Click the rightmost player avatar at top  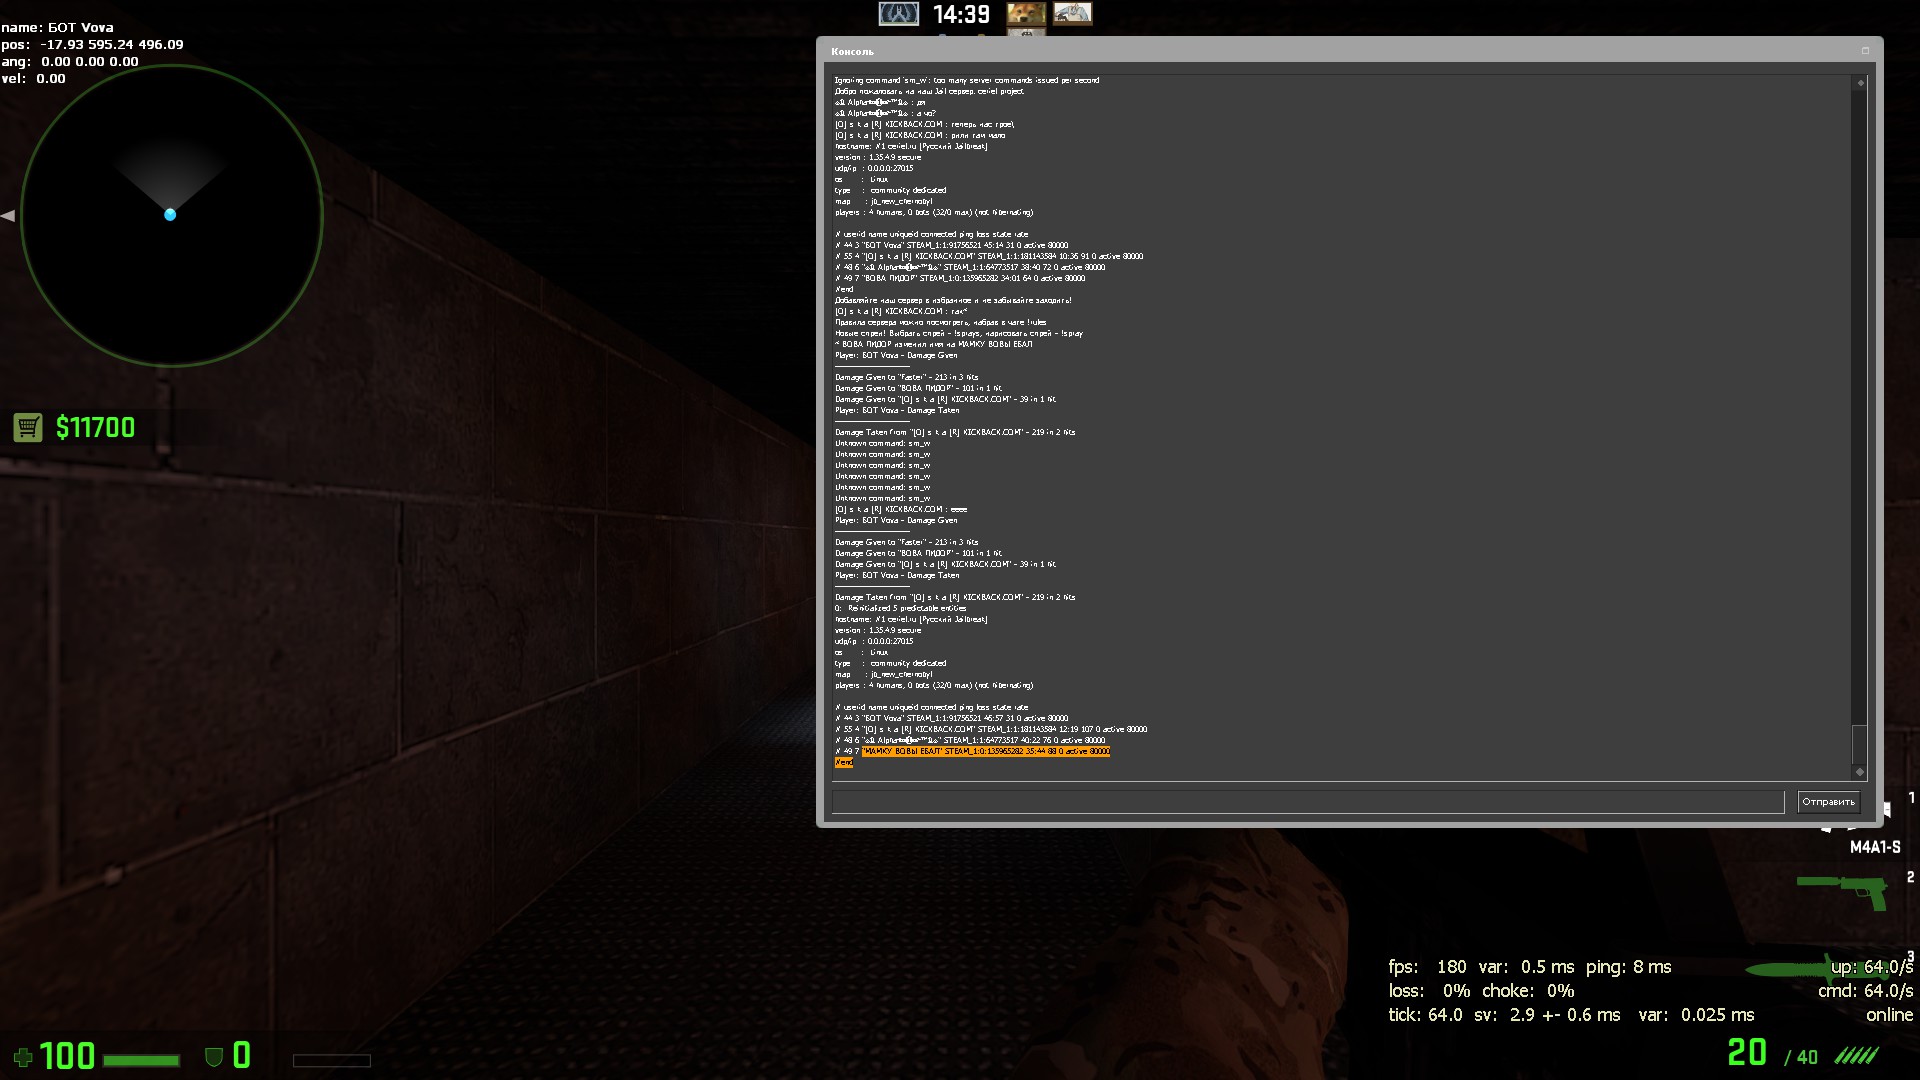[x=1072, y=14]
